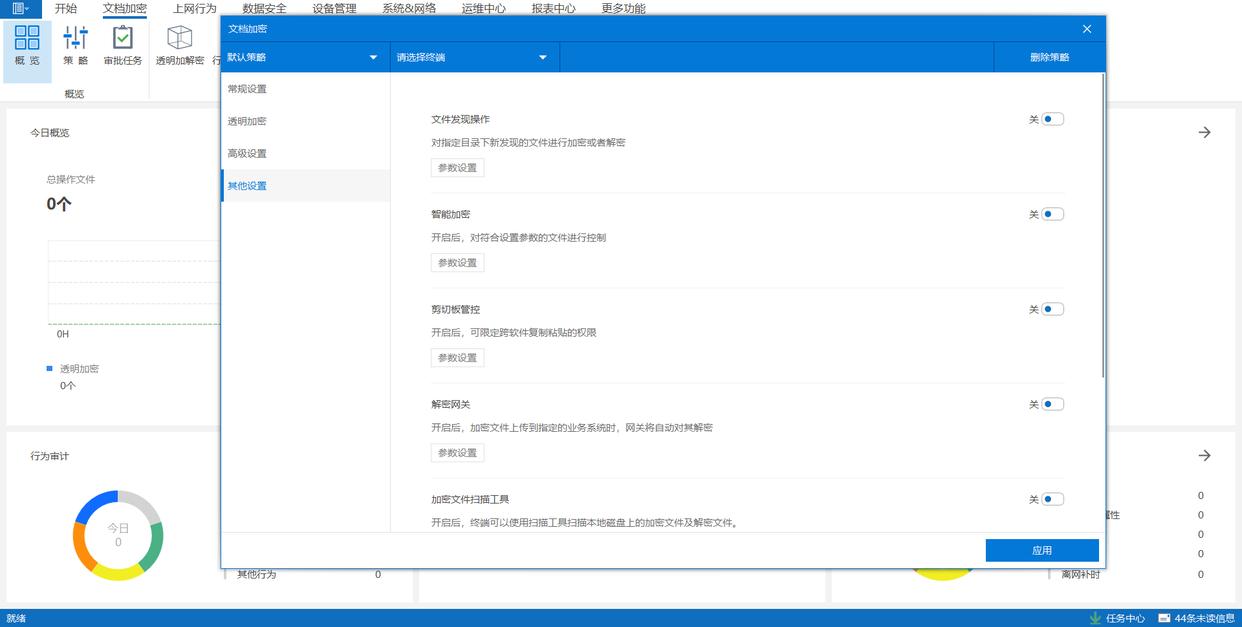Open 任务中心 in the status bar
The image size is (1242, 627).
click(1117, 618)
